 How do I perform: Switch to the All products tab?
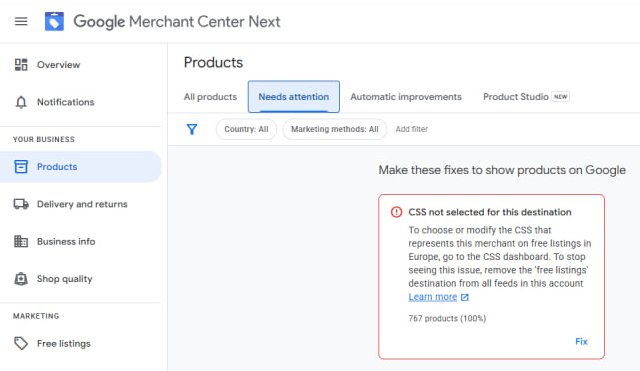pos(210,97)
